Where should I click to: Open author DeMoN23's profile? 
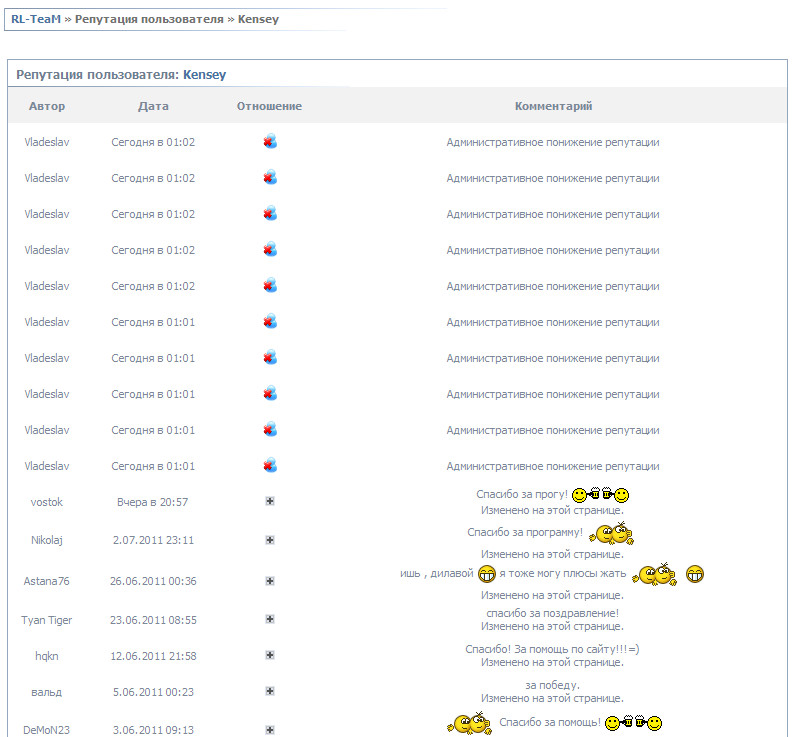point(47,730)
